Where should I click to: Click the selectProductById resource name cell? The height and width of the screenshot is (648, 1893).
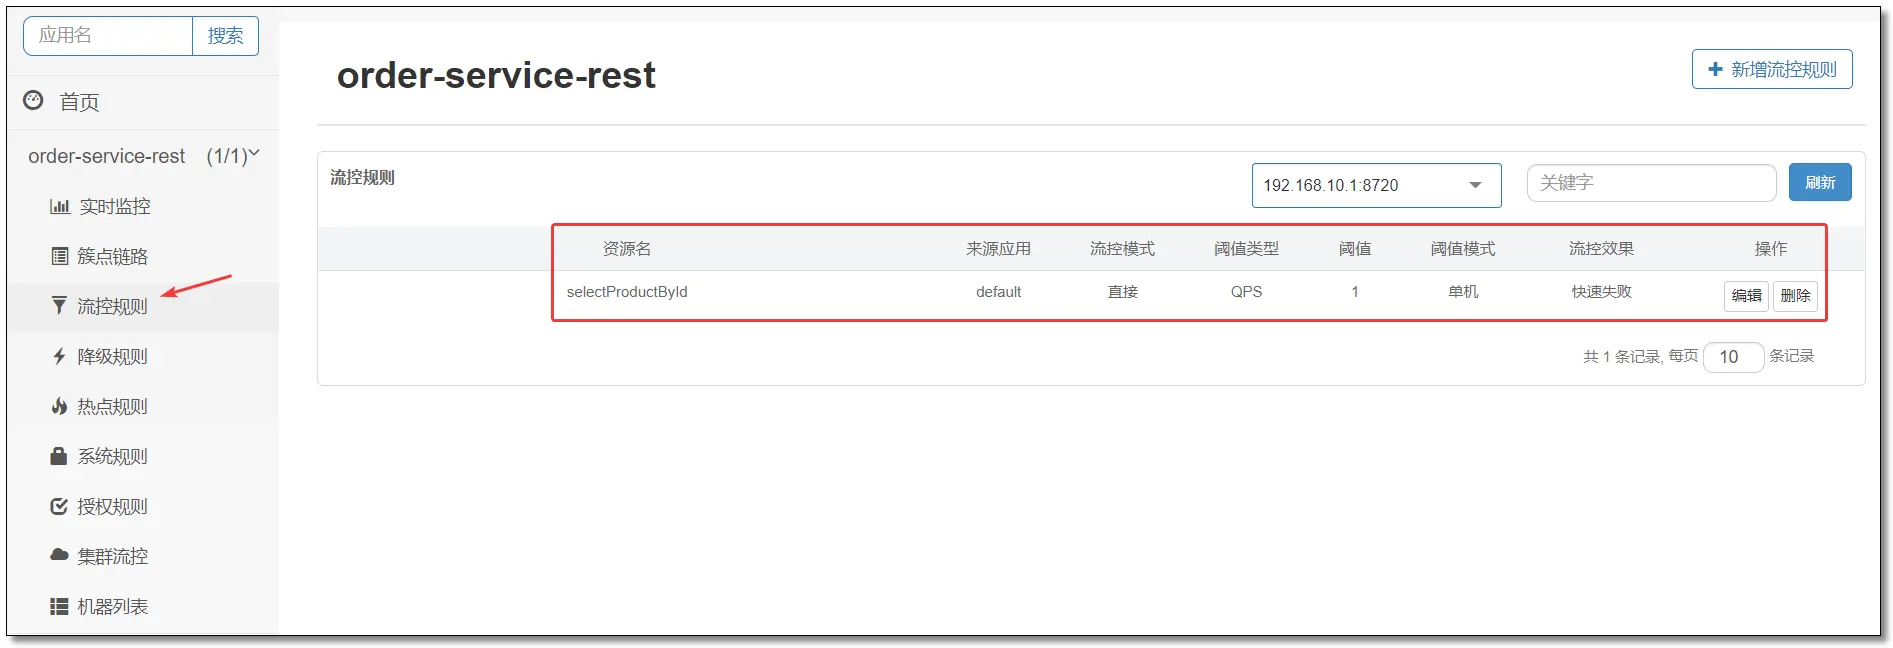(x=627, y=292)
